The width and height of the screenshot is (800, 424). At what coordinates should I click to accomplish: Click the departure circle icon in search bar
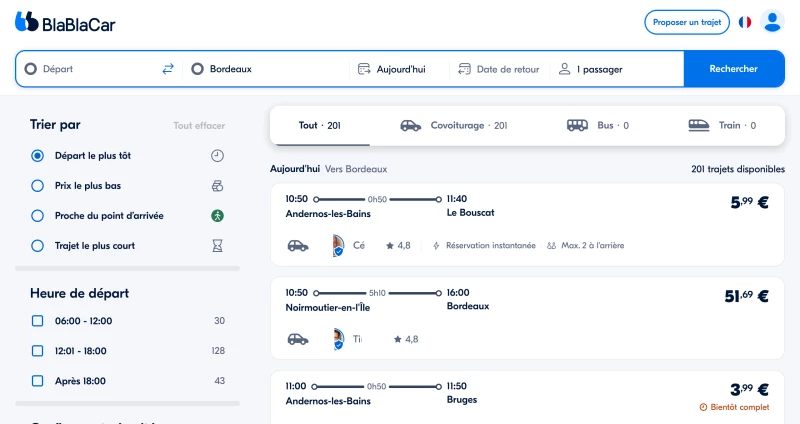pyautogui.click(x=31, y=69)
